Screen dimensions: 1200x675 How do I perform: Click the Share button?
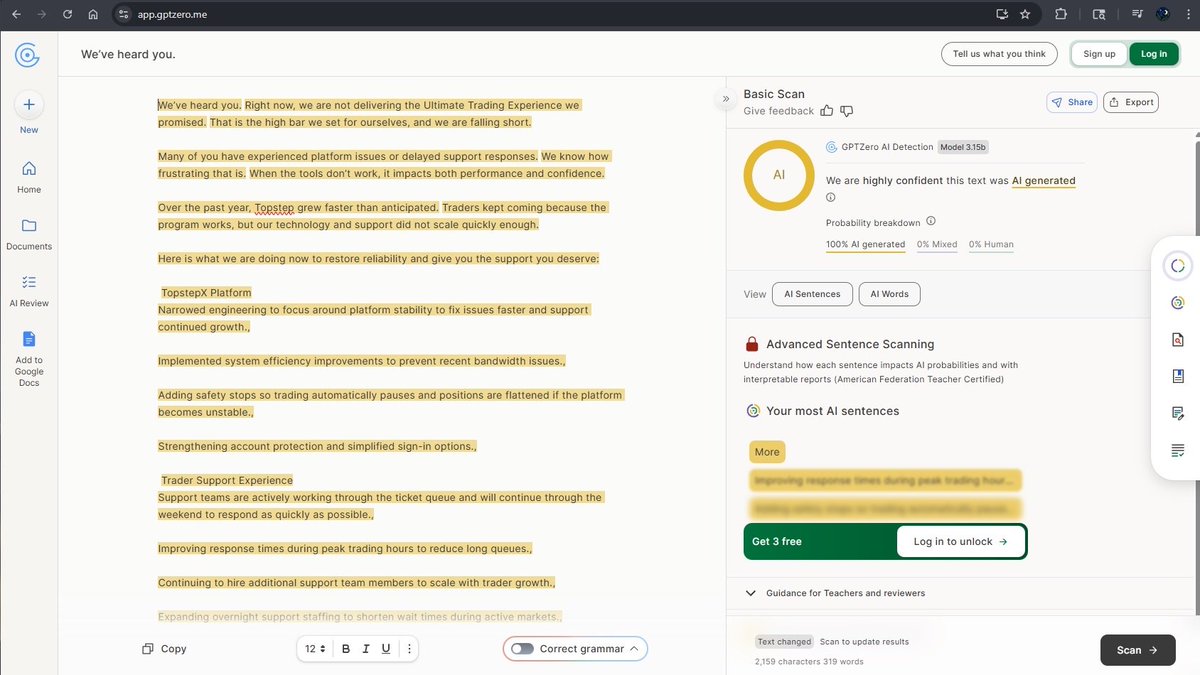[x=1071, y=102]
